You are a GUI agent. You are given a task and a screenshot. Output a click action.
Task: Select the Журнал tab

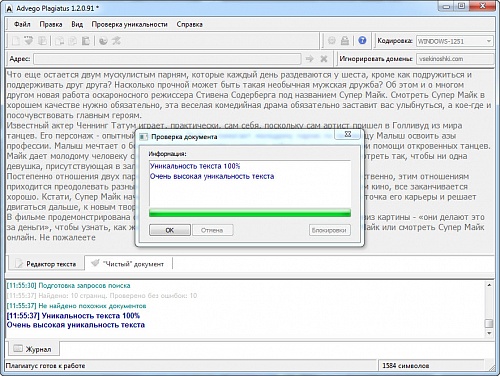(33, 349)
